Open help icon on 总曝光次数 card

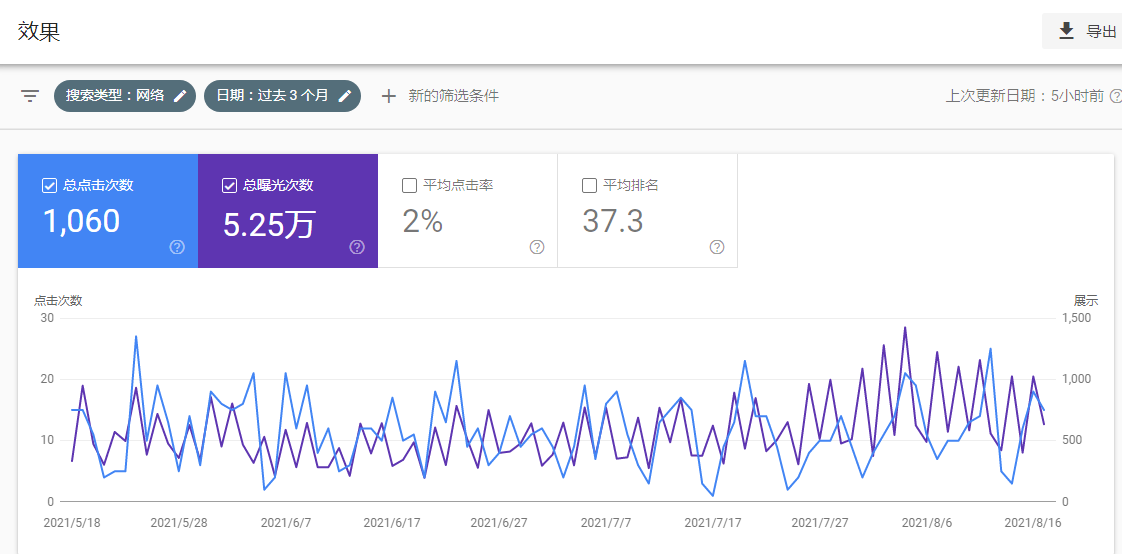(357, 247)
